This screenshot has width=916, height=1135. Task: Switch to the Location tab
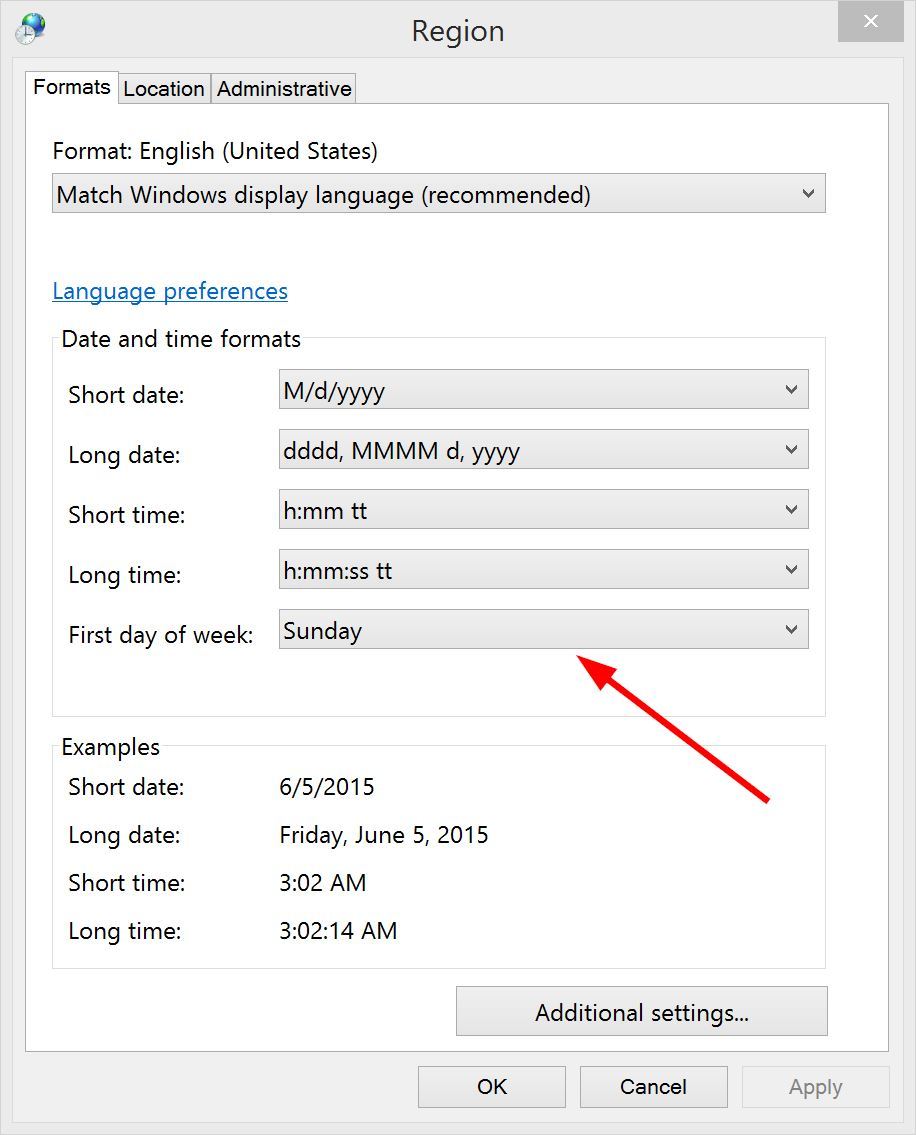pyautogui.click(x=164, y=89)
